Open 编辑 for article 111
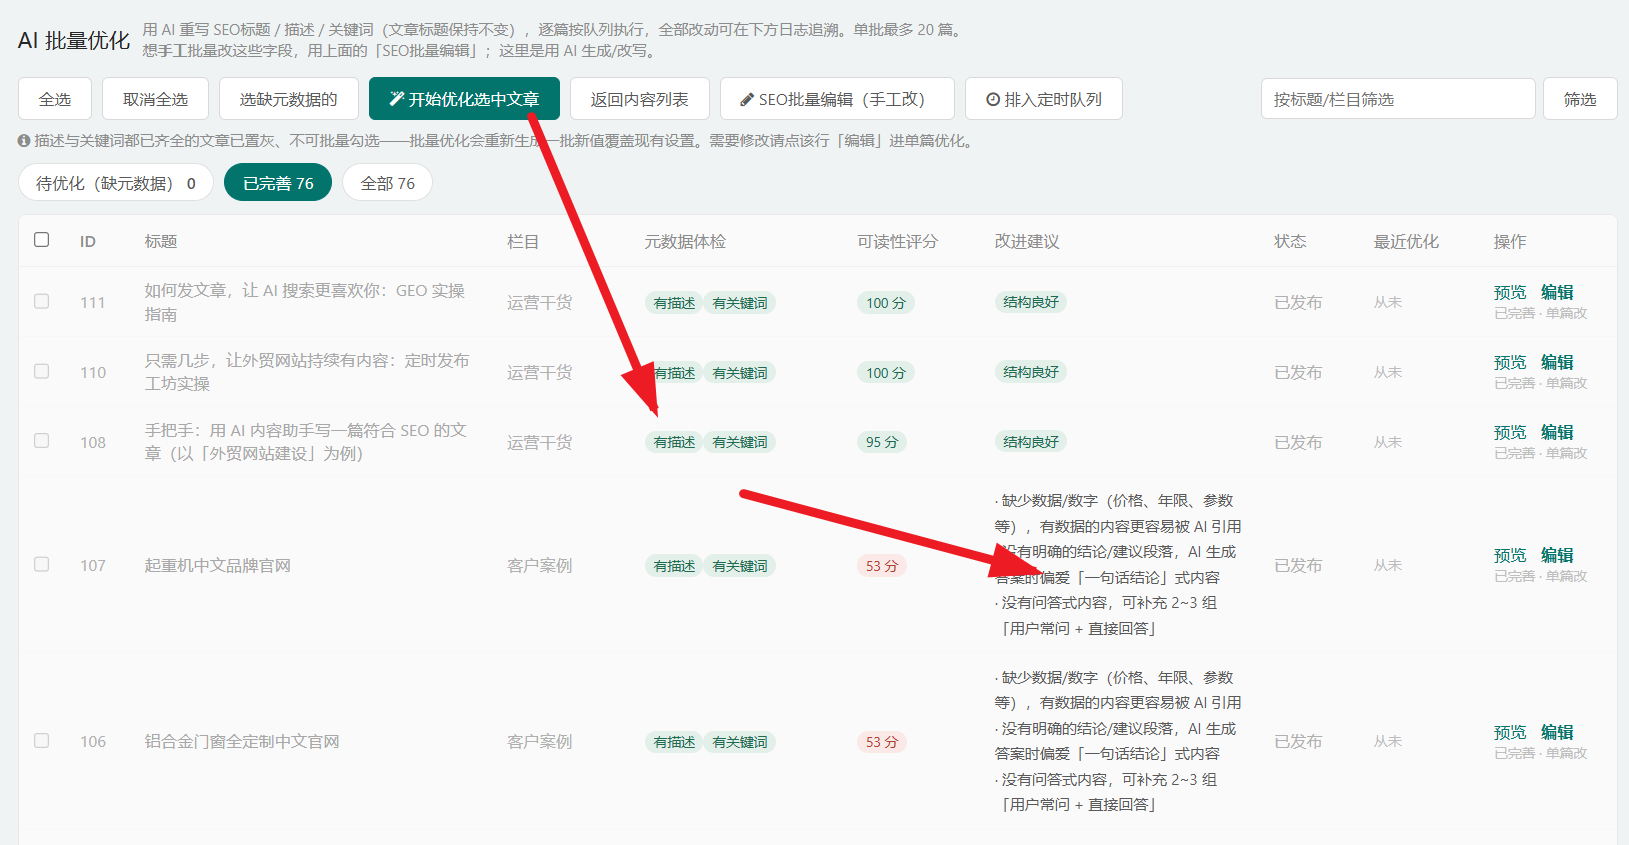The height and width of the screenshot is (845, 1629). click(1557, 292)
